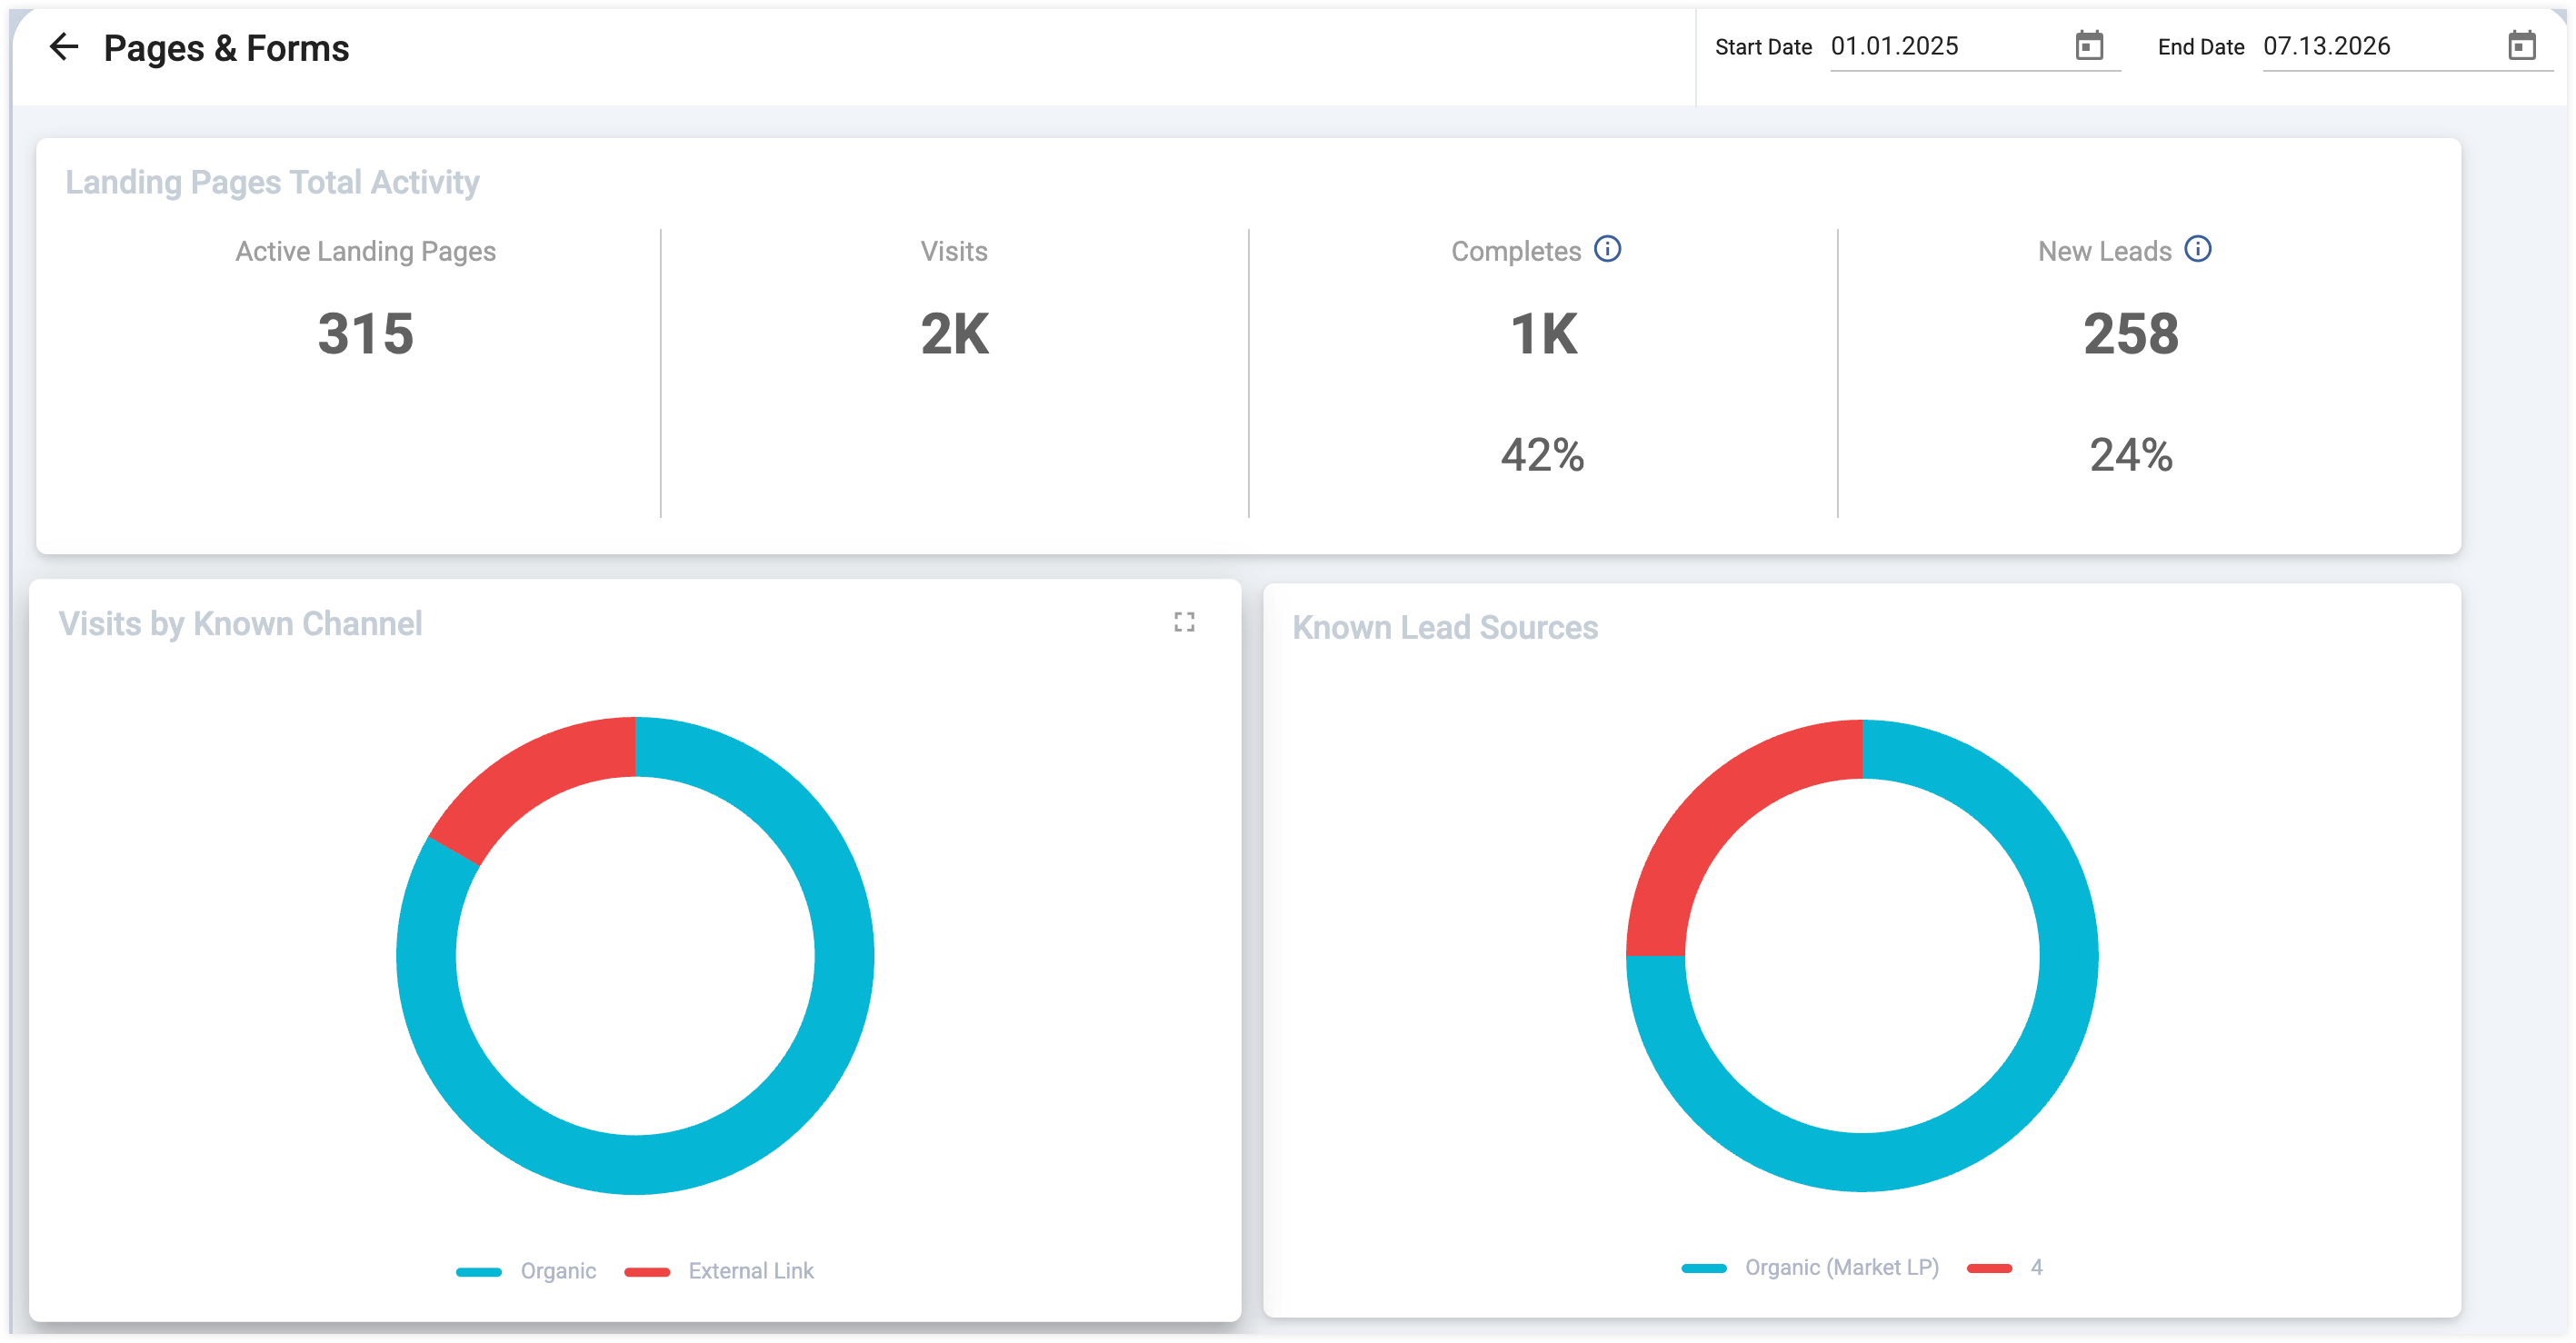Screen dimensions: 2576x1343
Task: Open the Start Date calendar picker icon
Action: point(2089,46)
